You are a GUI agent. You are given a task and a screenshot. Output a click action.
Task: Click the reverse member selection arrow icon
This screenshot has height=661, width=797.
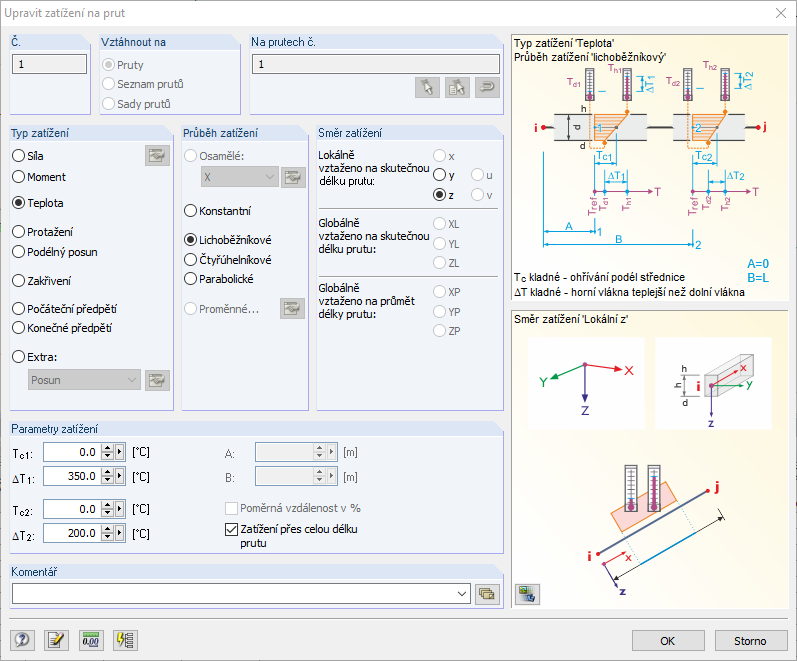(487, 88)
